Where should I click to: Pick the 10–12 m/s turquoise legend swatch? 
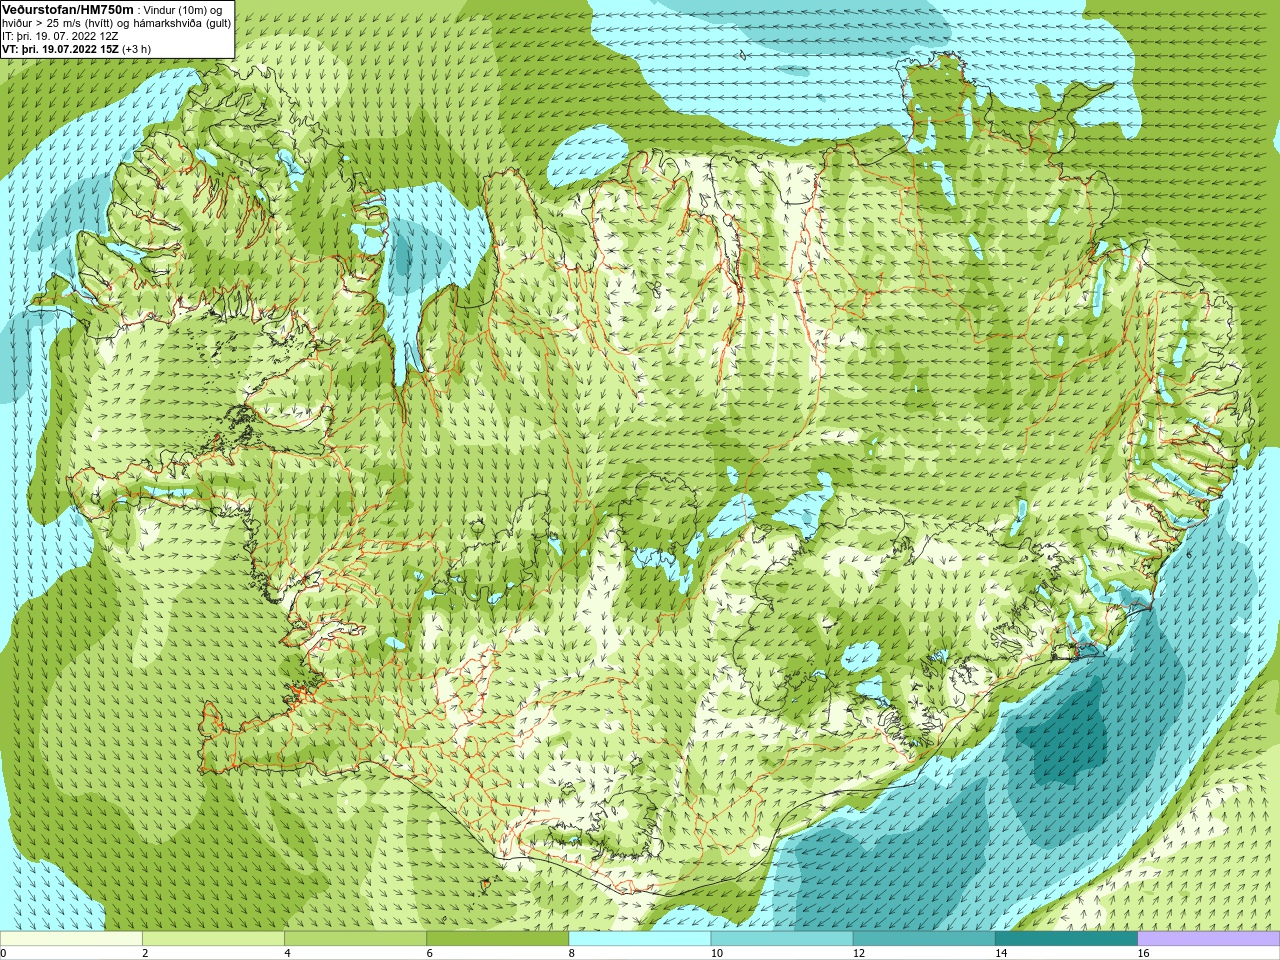pos(782,939)
